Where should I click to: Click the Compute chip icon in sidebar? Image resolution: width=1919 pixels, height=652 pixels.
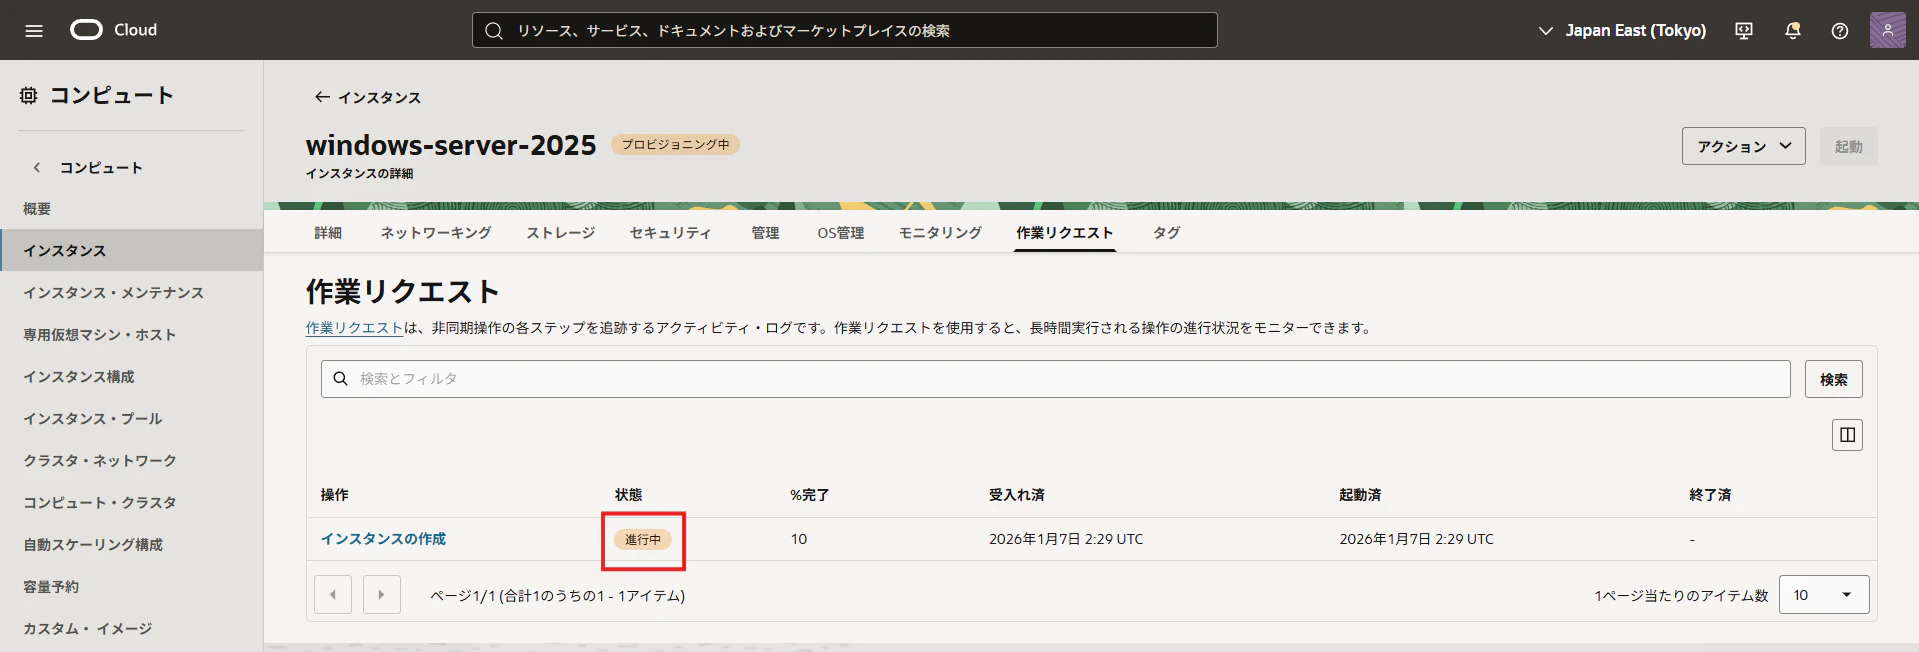click(x=29, y=95)
